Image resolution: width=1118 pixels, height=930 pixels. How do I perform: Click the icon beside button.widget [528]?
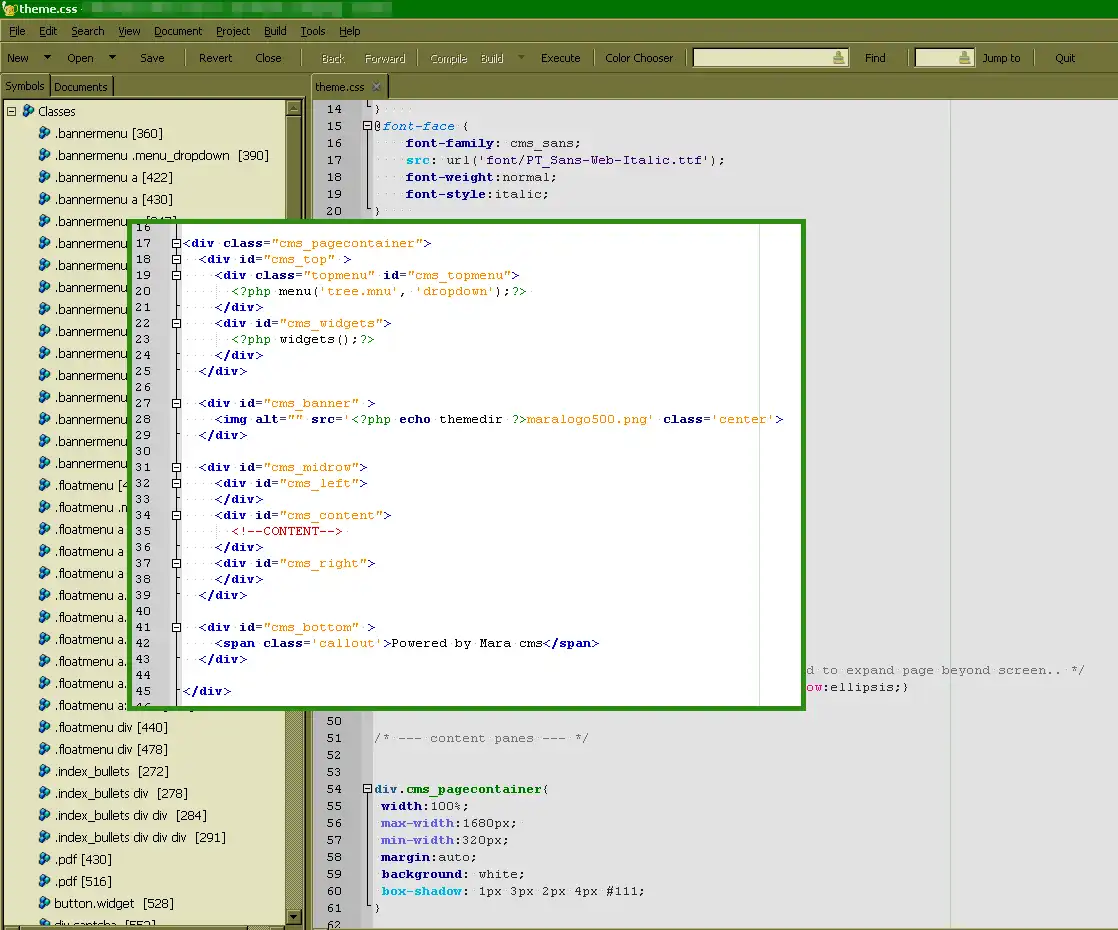click(x=44, y=903)
